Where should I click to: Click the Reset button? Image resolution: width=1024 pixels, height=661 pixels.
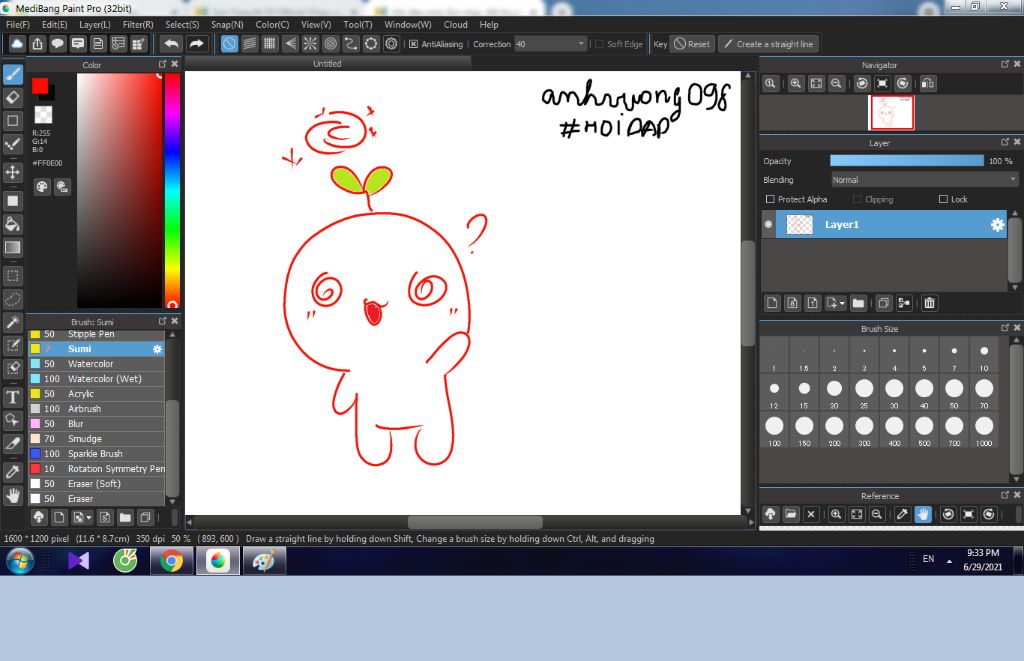point(693,44)
